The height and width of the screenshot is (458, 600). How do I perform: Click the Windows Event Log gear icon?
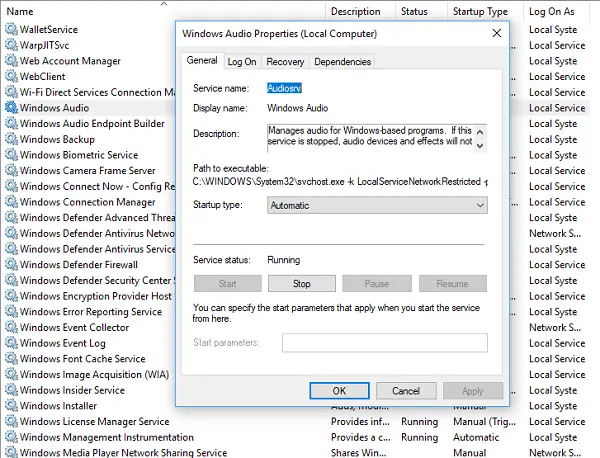coord(11,343)
